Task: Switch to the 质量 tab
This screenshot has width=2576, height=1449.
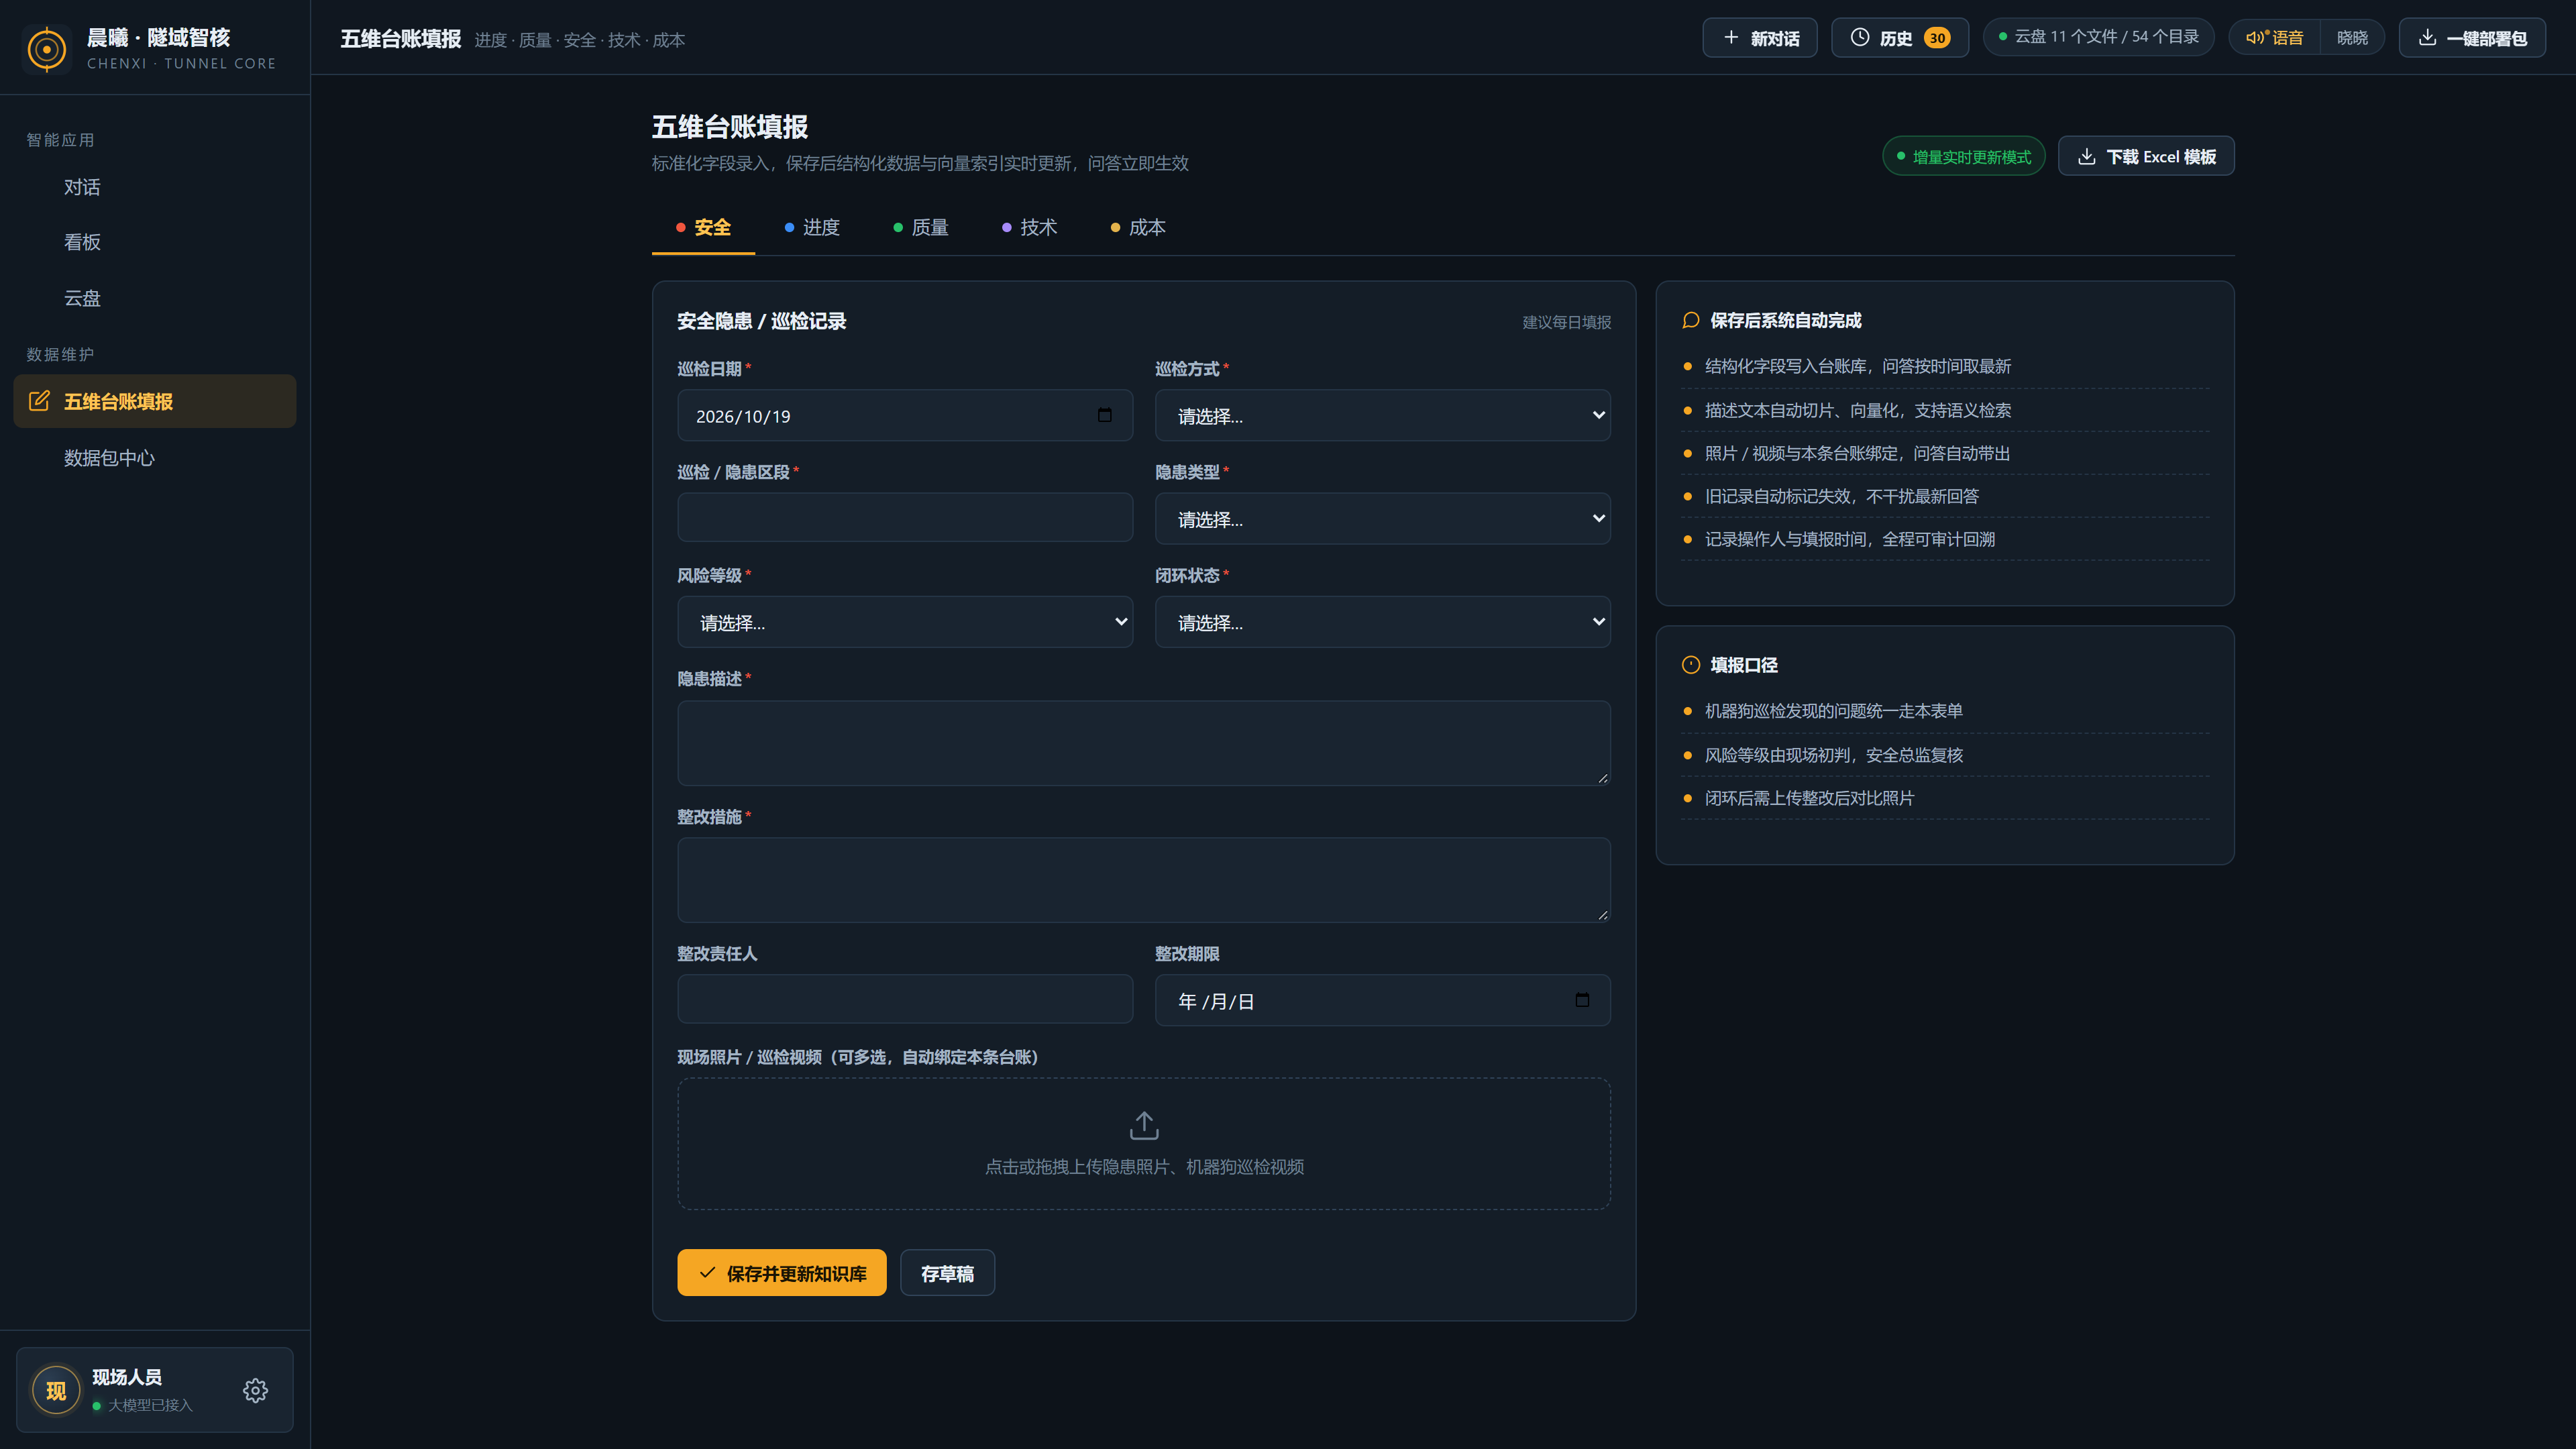Action: [x=921, y=227]
